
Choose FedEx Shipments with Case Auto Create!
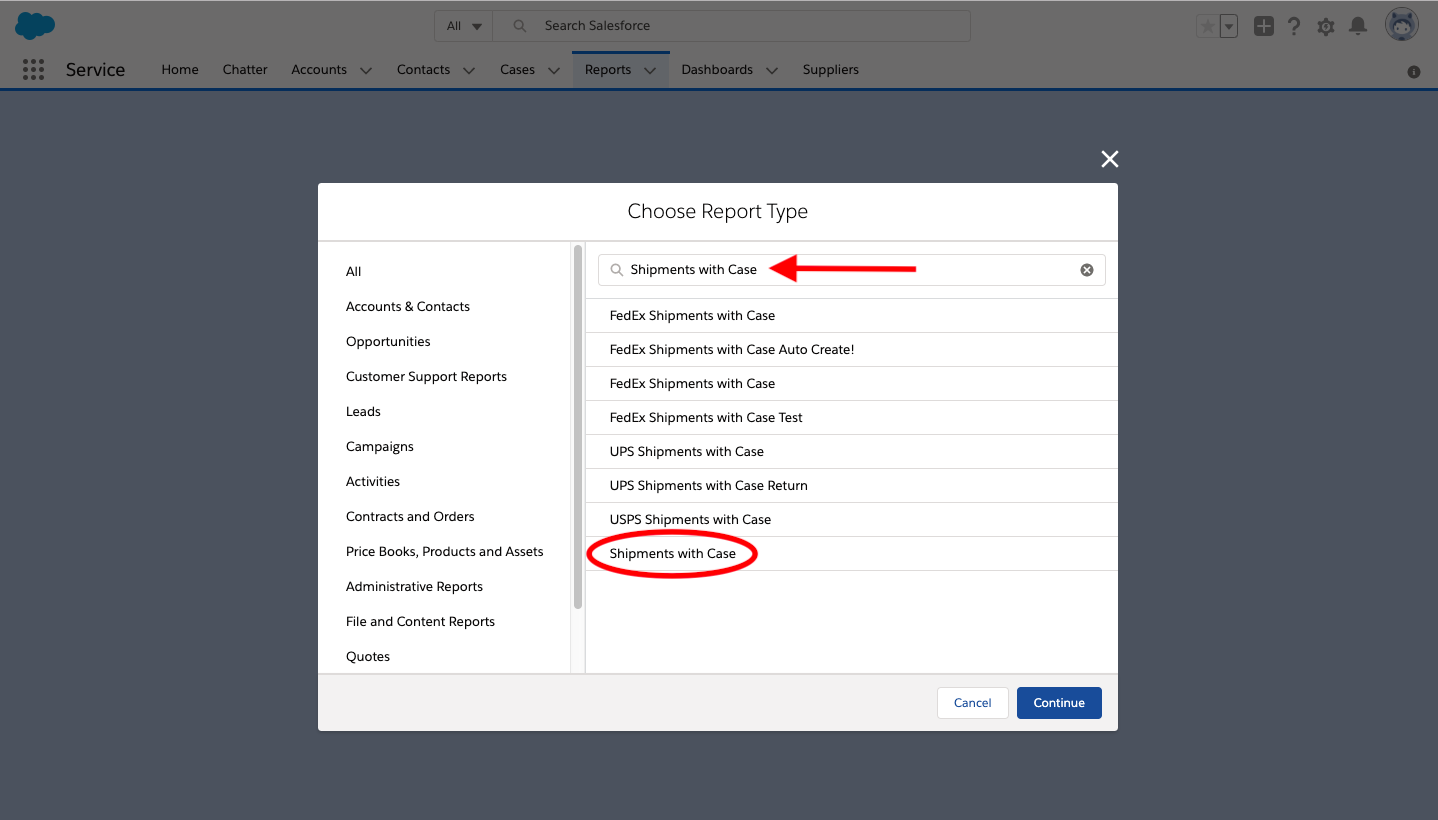852,350
